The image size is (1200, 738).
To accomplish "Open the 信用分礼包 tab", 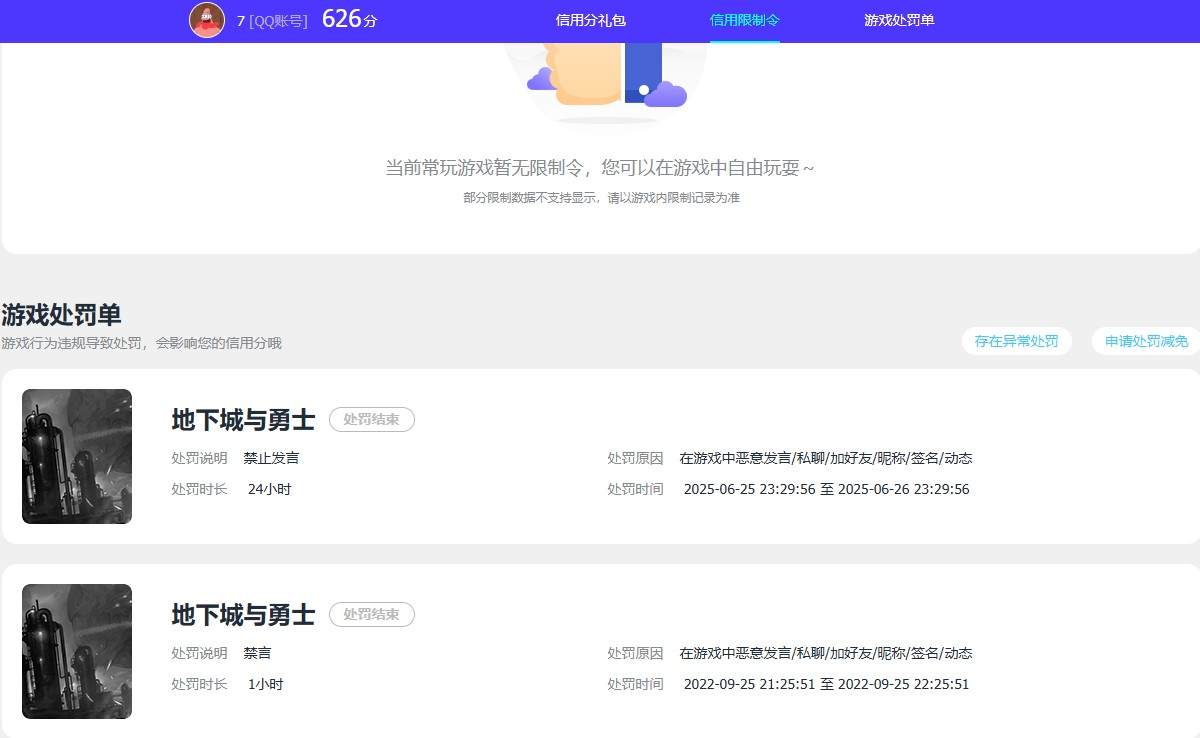I will click(591, 20).
